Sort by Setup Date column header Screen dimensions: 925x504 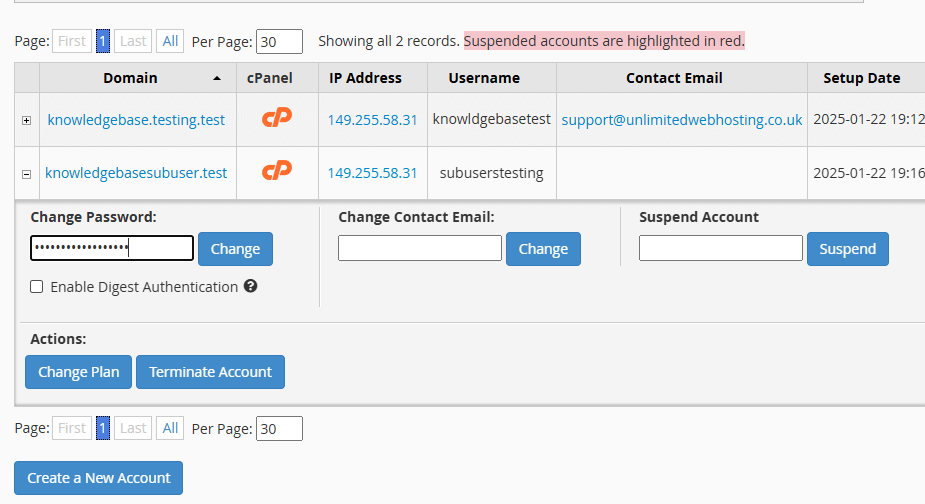click(862, 78)
